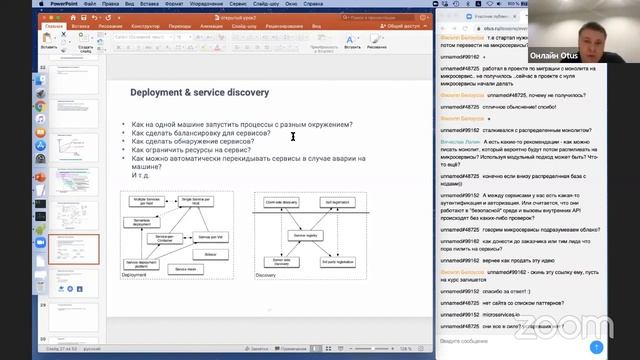Screen dimensions: 640x360
Task: Open the font name combo box
Action: tap(142, 37)
